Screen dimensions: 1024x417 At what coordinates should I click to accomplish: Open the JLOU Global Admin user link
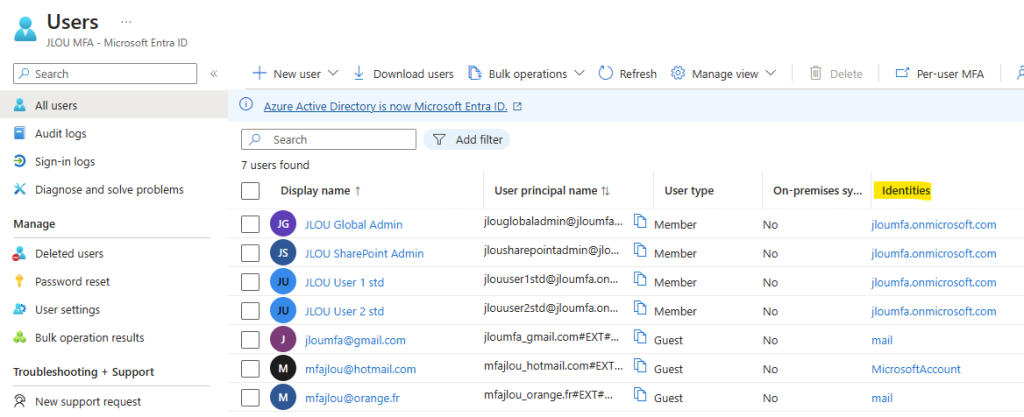353,224
